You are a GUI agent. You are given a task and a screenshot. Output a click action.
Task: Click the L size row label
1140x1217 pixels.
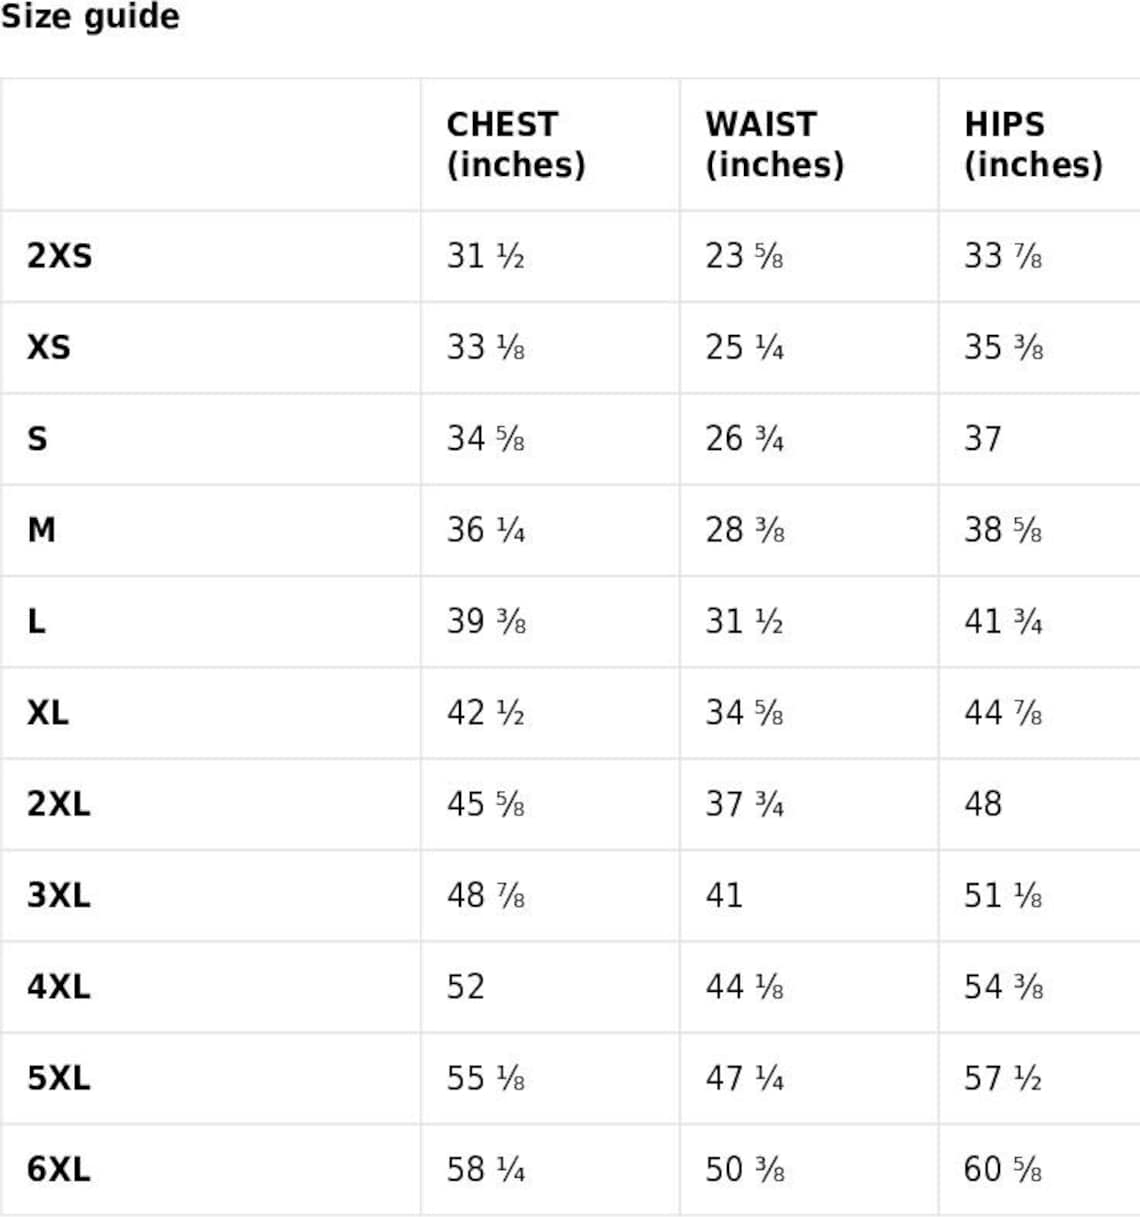[x=36, y=621]
